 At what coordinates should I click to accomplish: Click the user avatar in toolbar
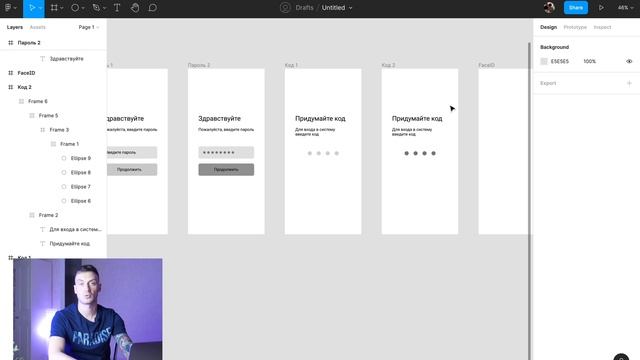pyautogui.click(x=549, y=7)
